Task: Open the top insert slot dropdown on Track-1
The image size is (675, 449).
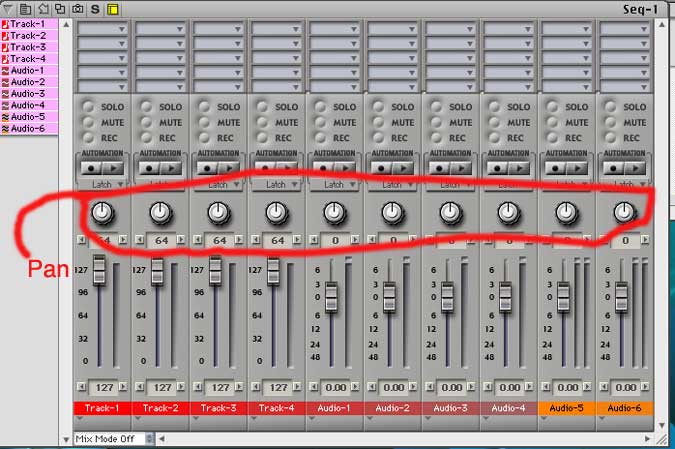Action: click(103, 30)
